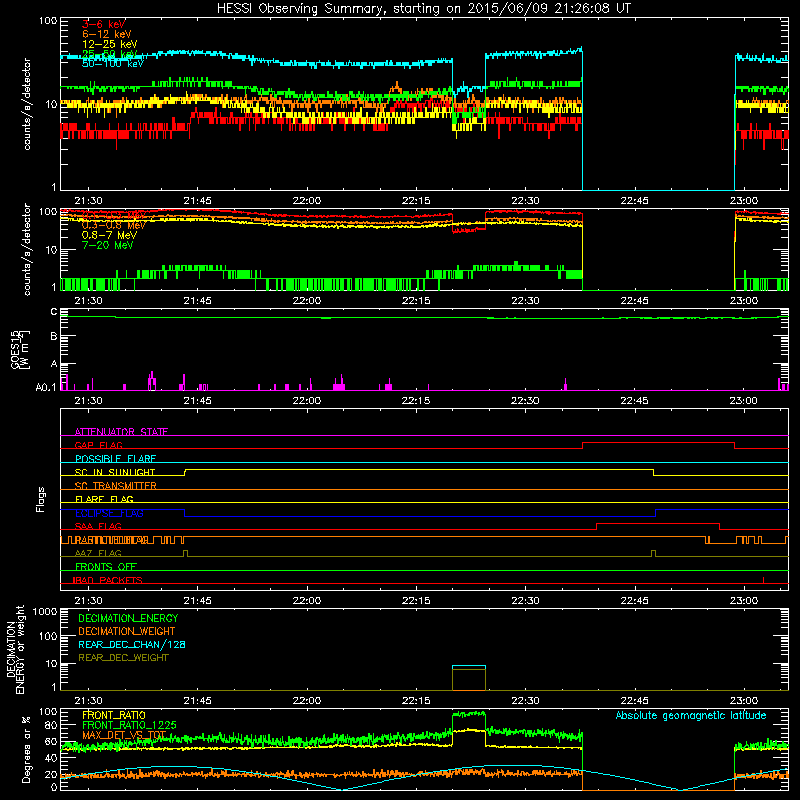Click the FLARE_FLAG label

[x=104, y=499]
